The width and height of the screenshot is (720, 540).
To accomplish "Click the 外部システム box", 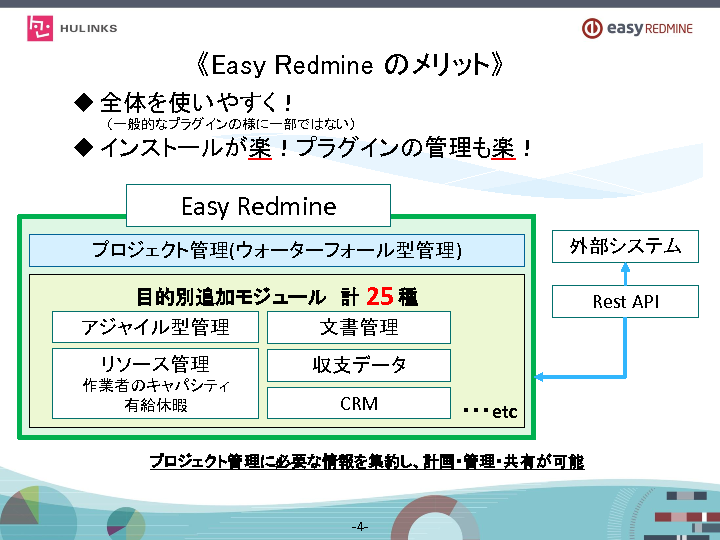I will click(x=625, y=246).
